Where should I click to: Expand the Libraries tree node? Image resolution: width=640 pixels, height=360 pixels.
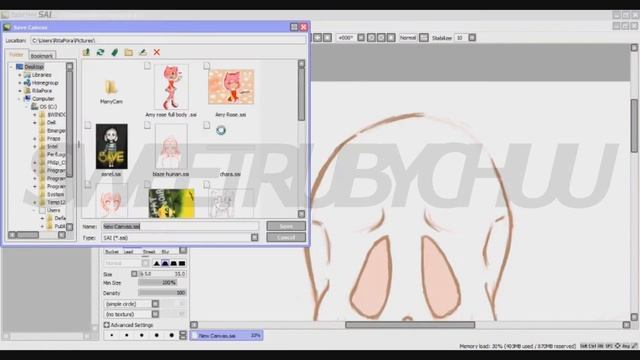click(20, 75)
